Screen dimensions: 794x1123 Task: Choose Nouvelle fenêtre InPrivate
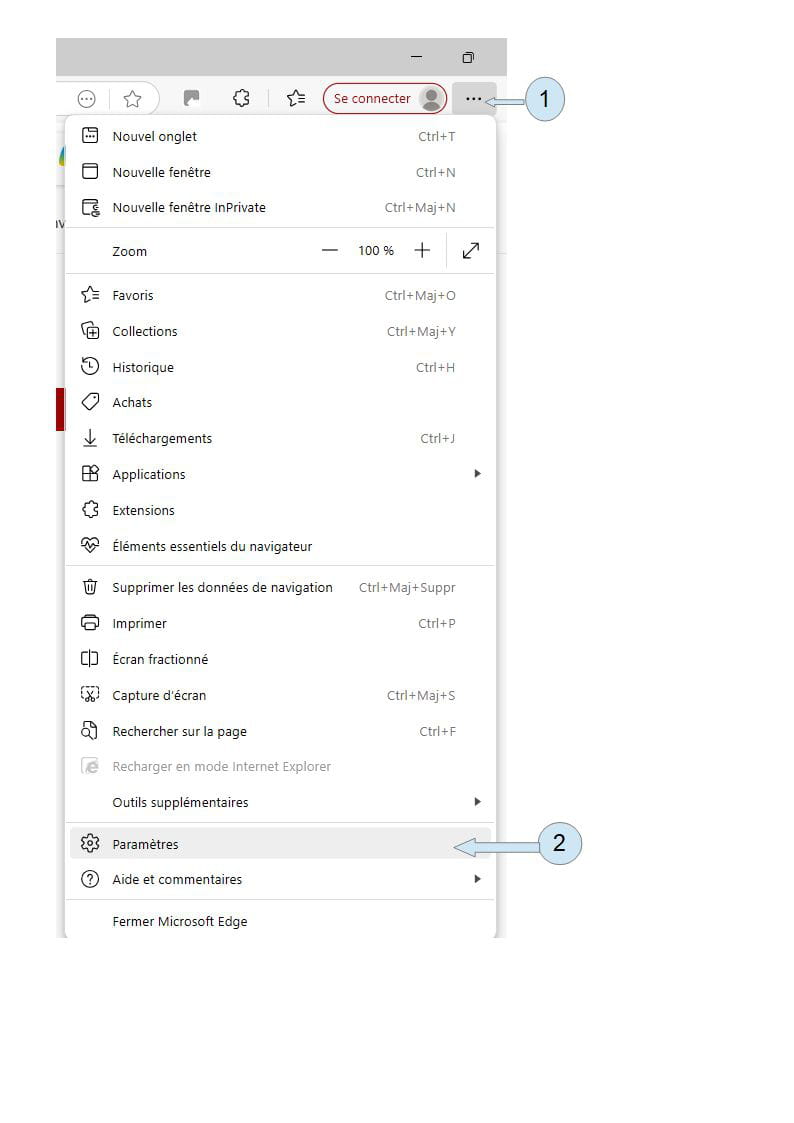click(x=281, y=208)
